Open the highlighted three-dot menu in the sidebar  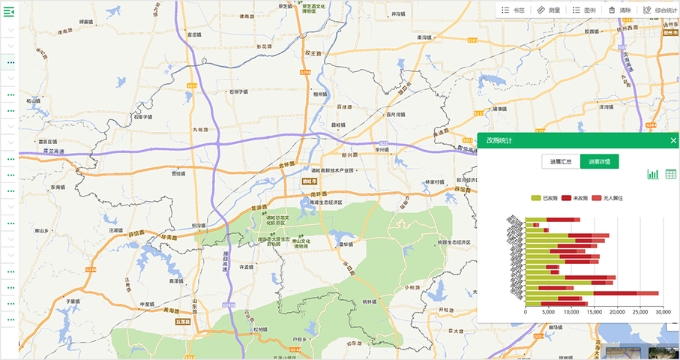coord(11,62)
